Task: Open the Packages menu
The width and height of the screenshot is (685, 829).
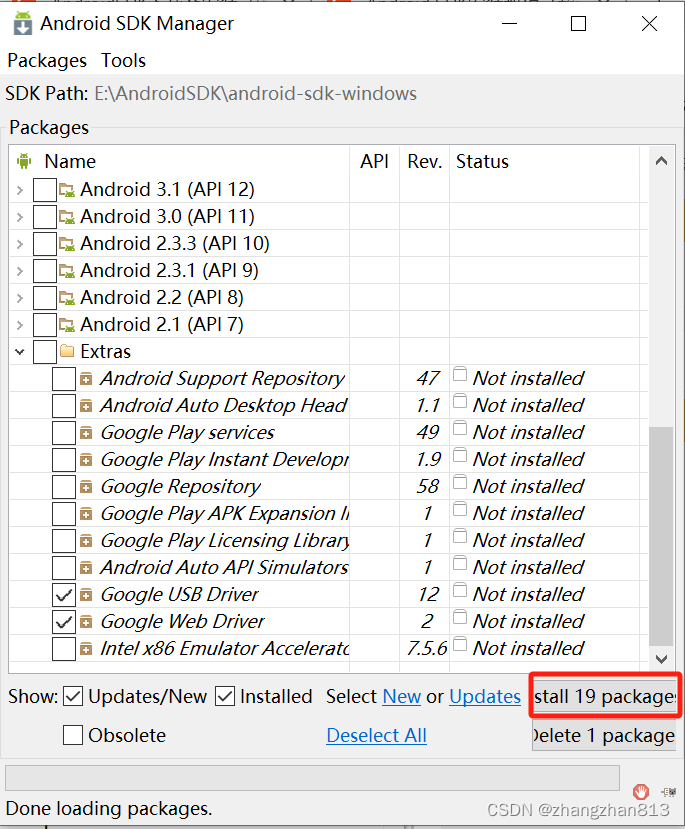Action: click(47, 60)
